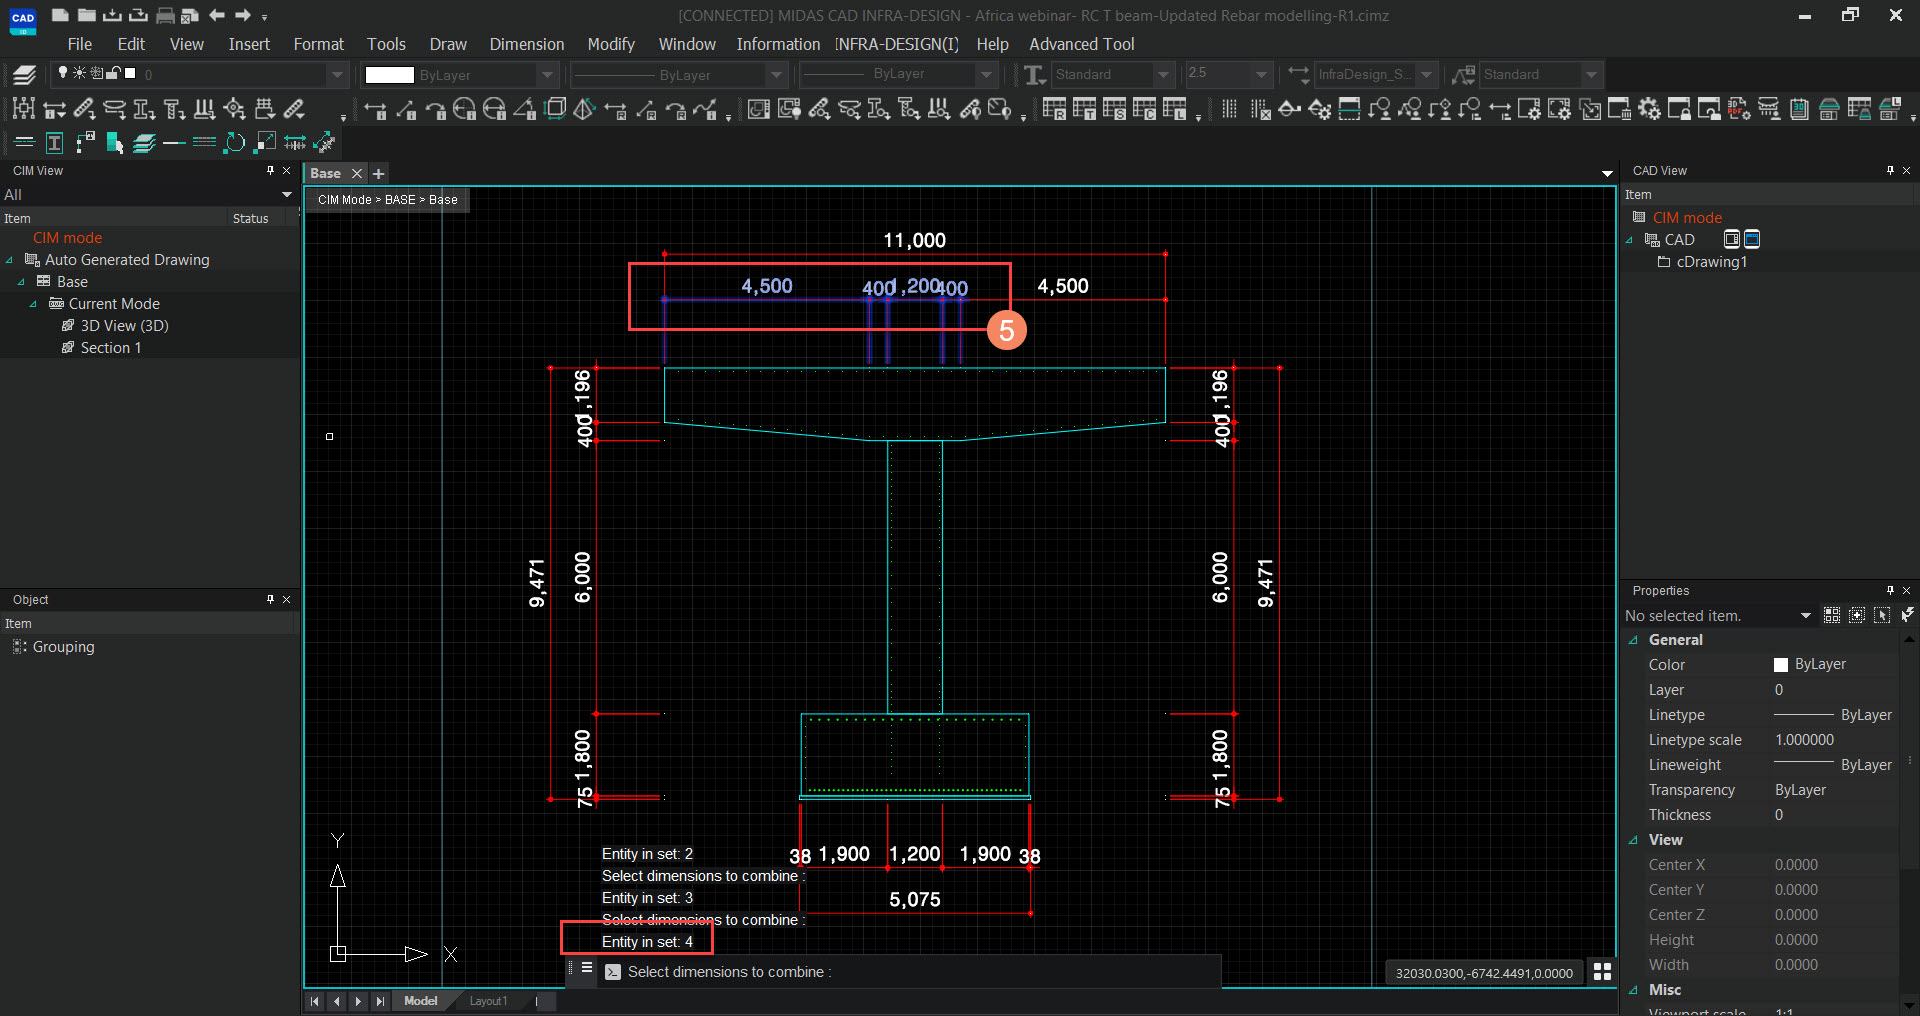Click the rotate arrows icon in bottom toolbar
This screenshot has width=1920, height=1016.
pyautogui.click(x=234, y=143)
